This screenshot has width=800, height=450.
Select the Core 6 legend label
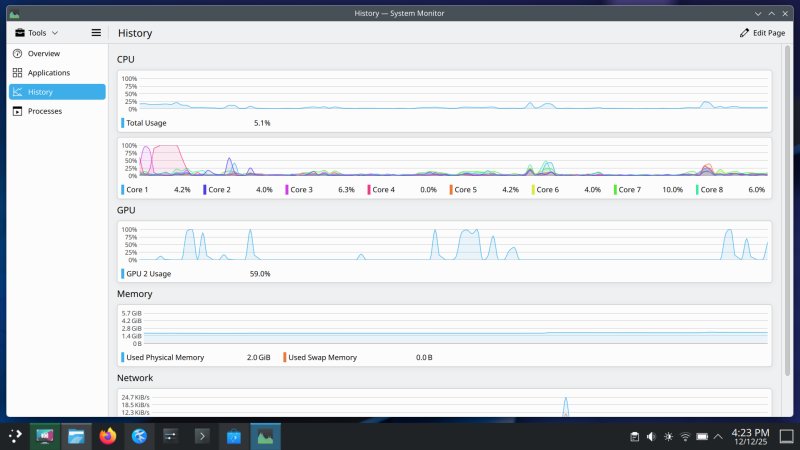pyautogui.click(x=545, y=190)
